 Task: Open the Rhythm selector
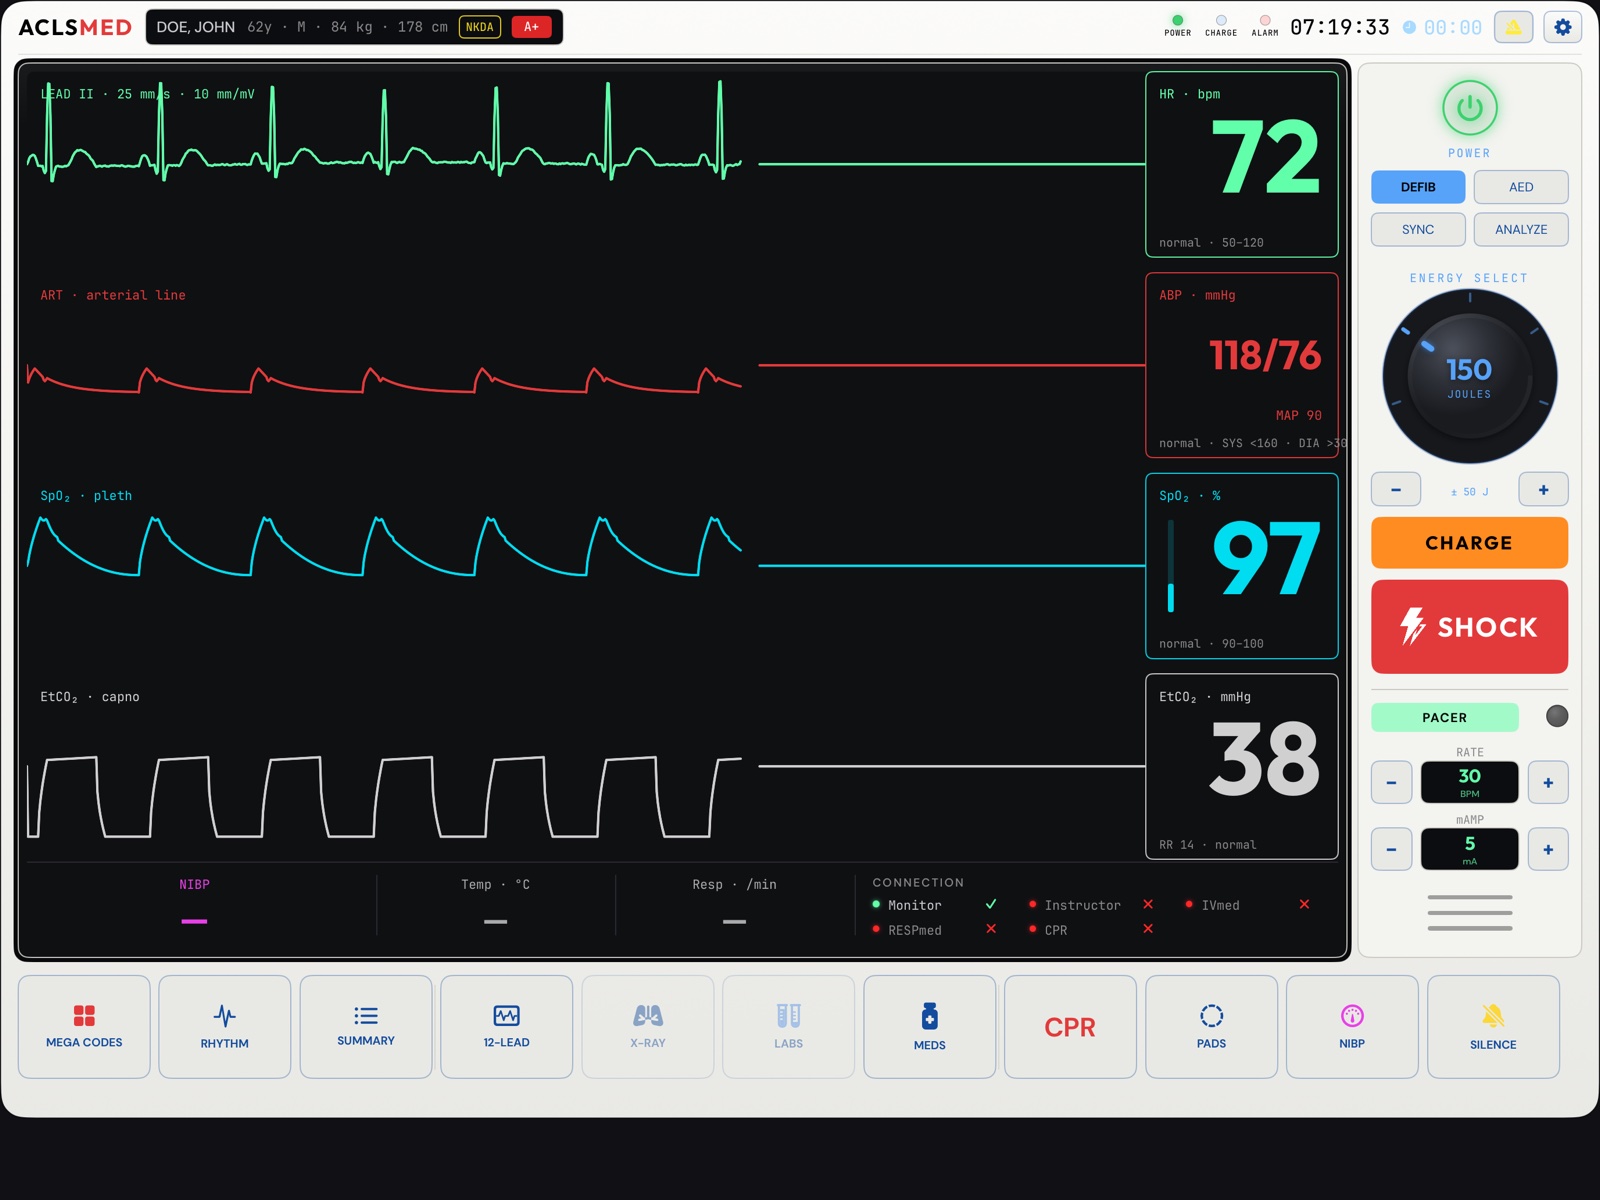point(225,1026)
